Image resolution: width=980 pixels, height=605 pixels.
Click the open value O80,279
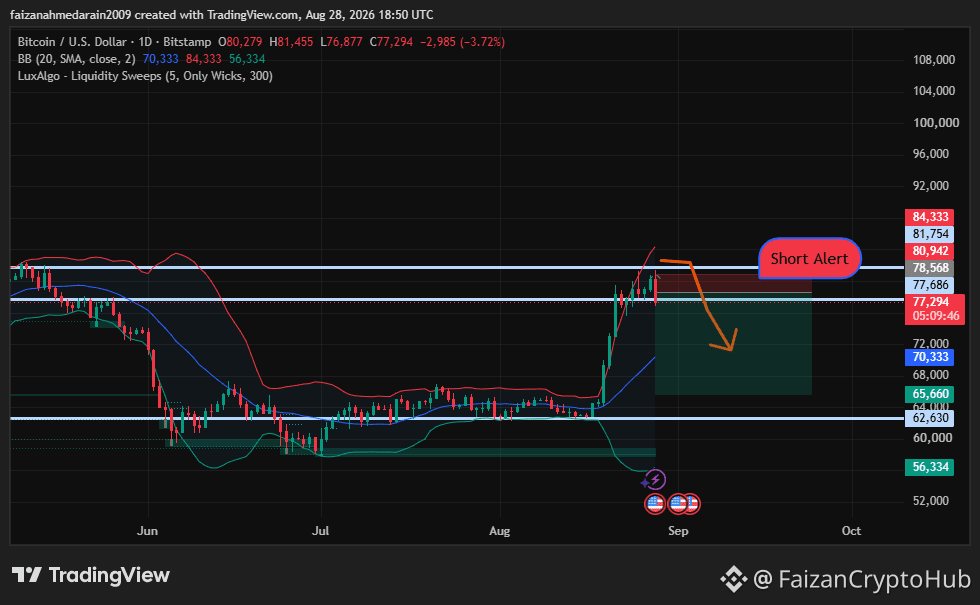pyautogui.click(x=240, y=42)
